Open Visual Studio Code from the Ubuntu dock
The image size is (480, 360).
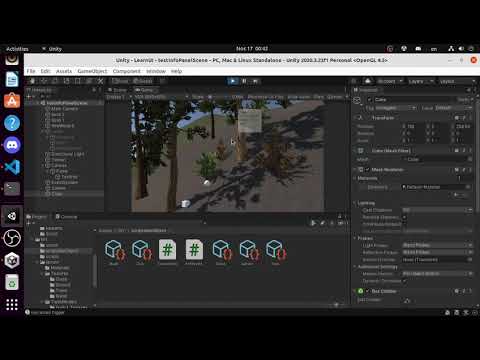(12, 167)
